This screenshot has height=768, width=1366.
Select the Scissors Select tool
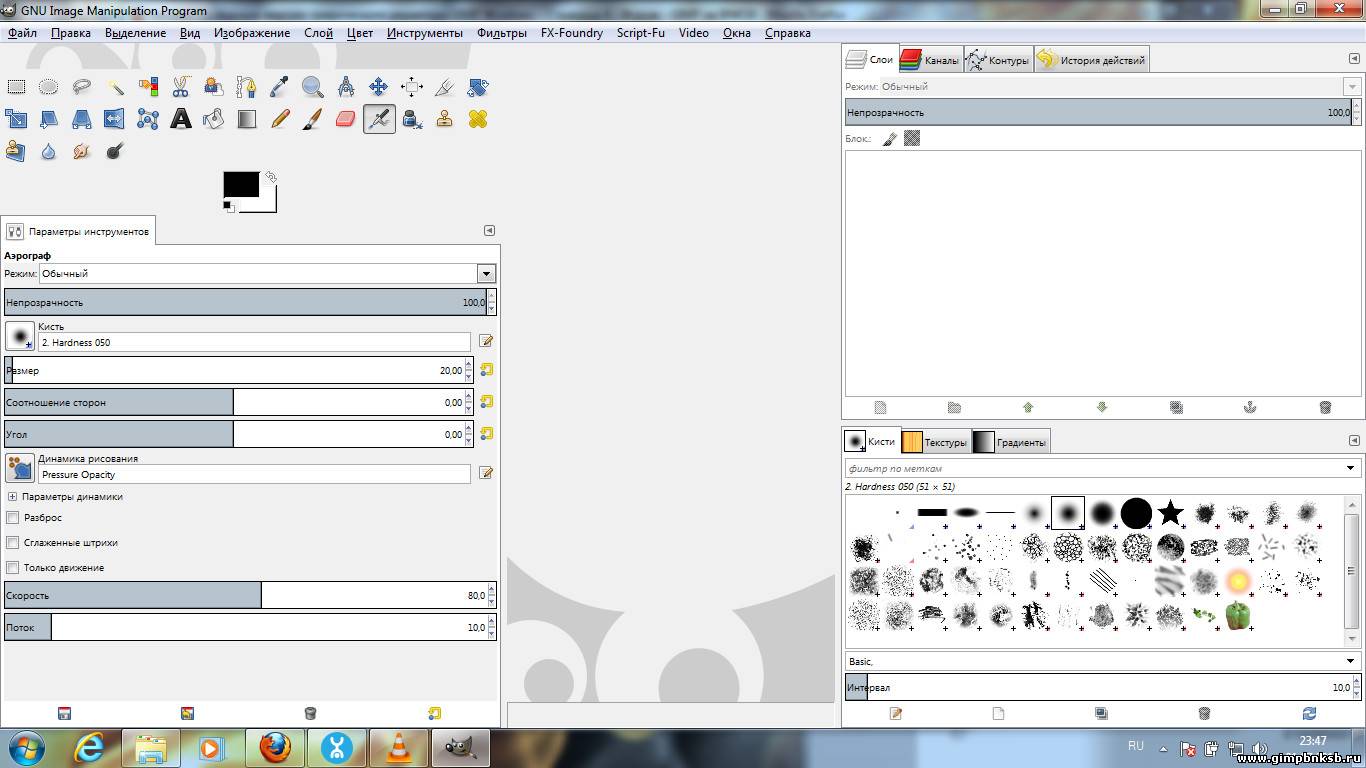coord(181,87)
